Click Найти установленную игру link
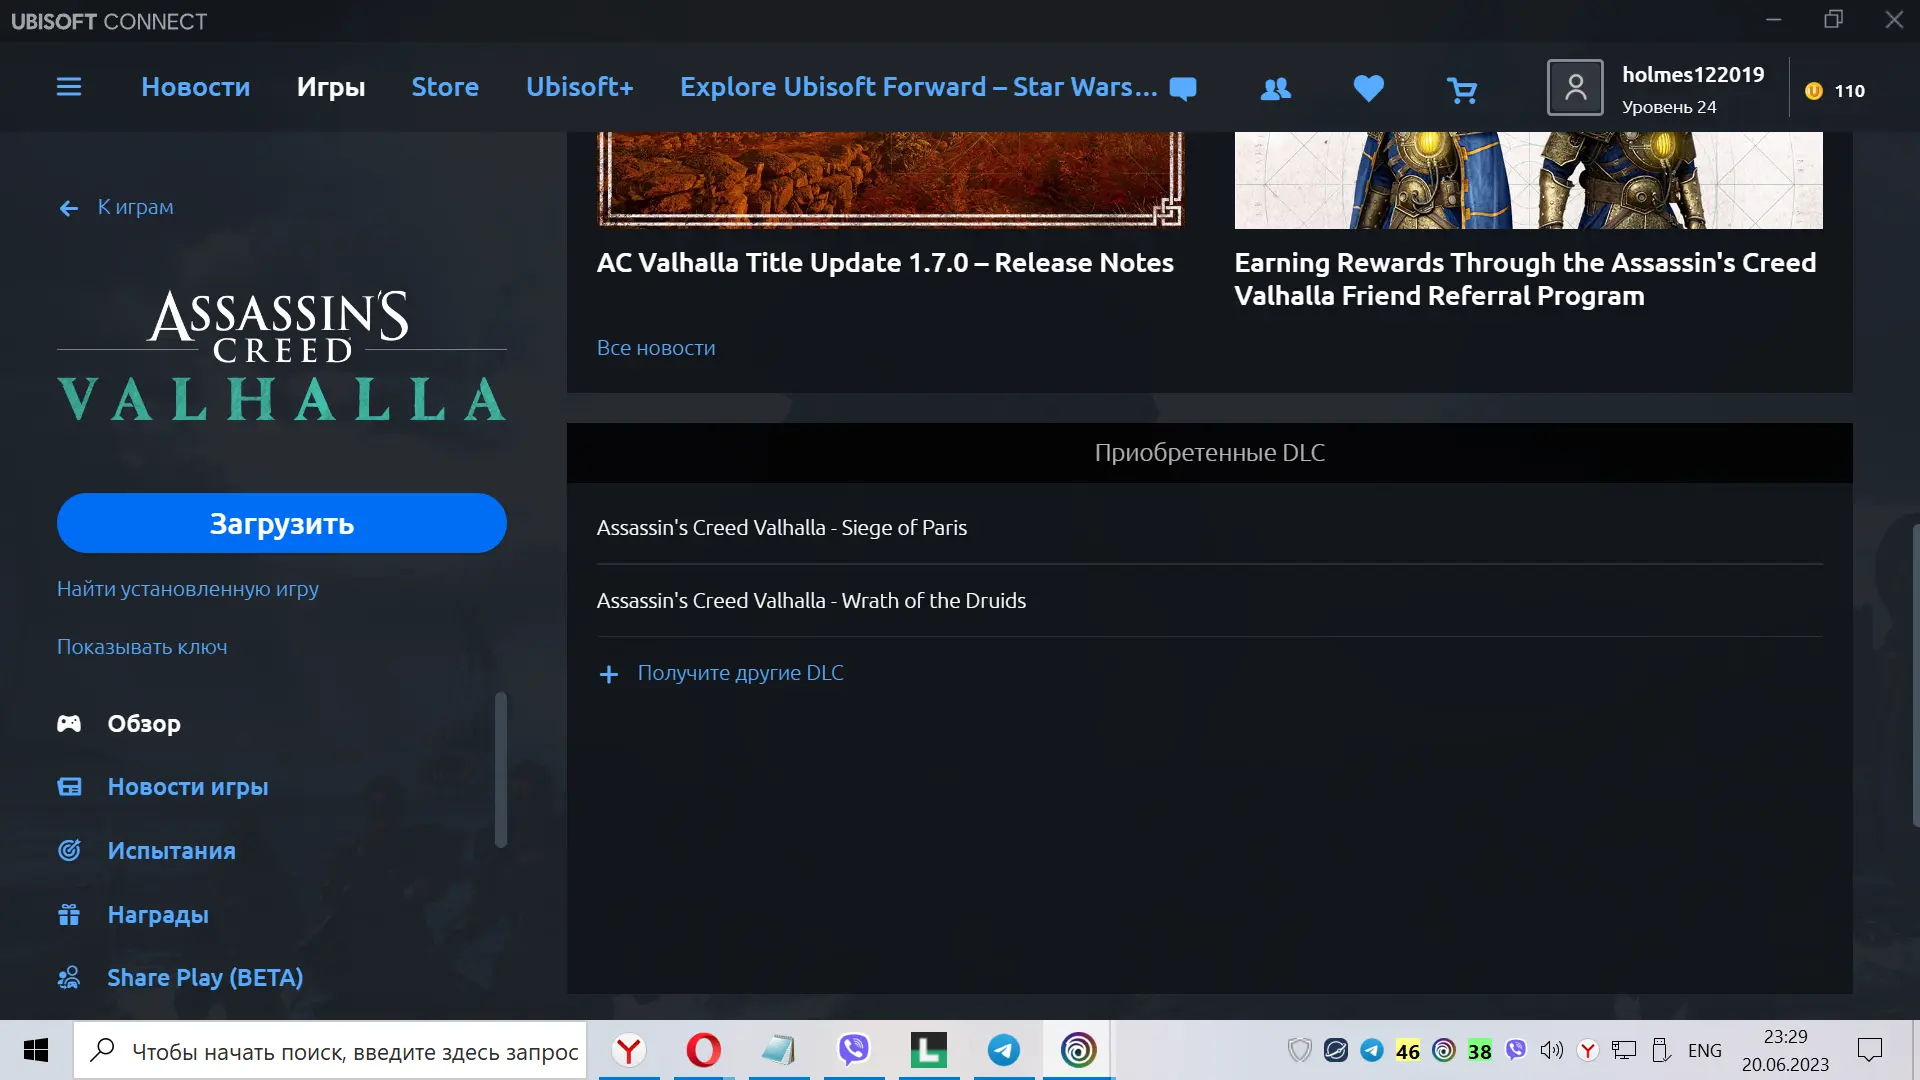The height and width of the screenshot is (1080, 1920). (x=188, y=589)
